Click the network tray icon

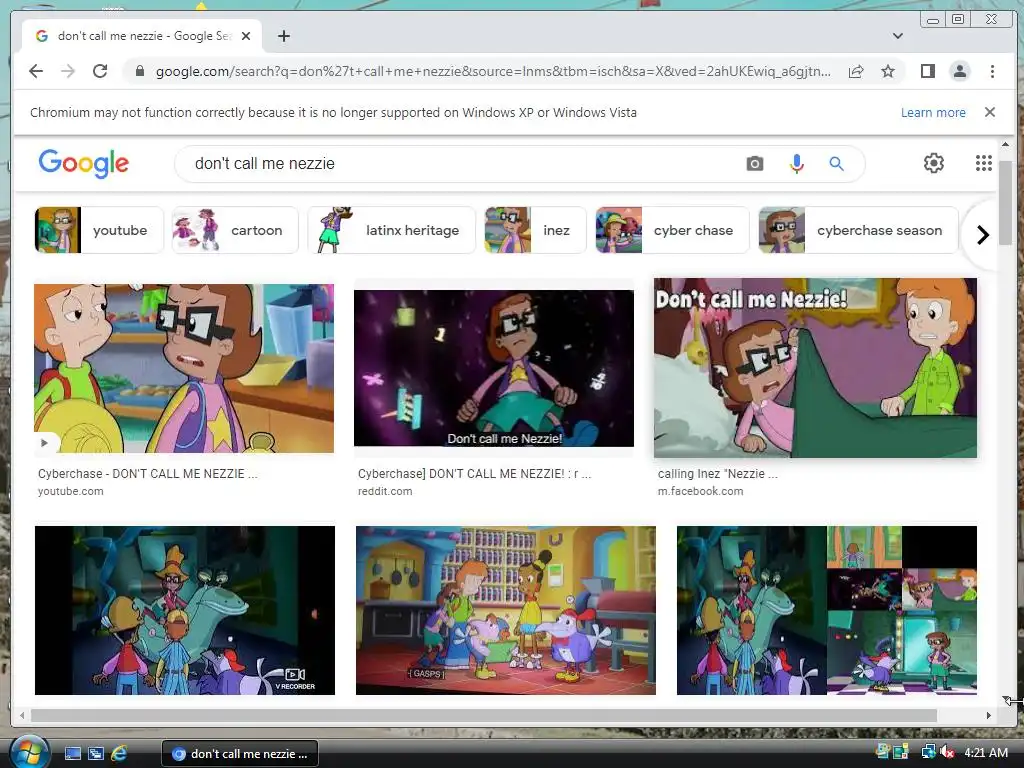927,752
